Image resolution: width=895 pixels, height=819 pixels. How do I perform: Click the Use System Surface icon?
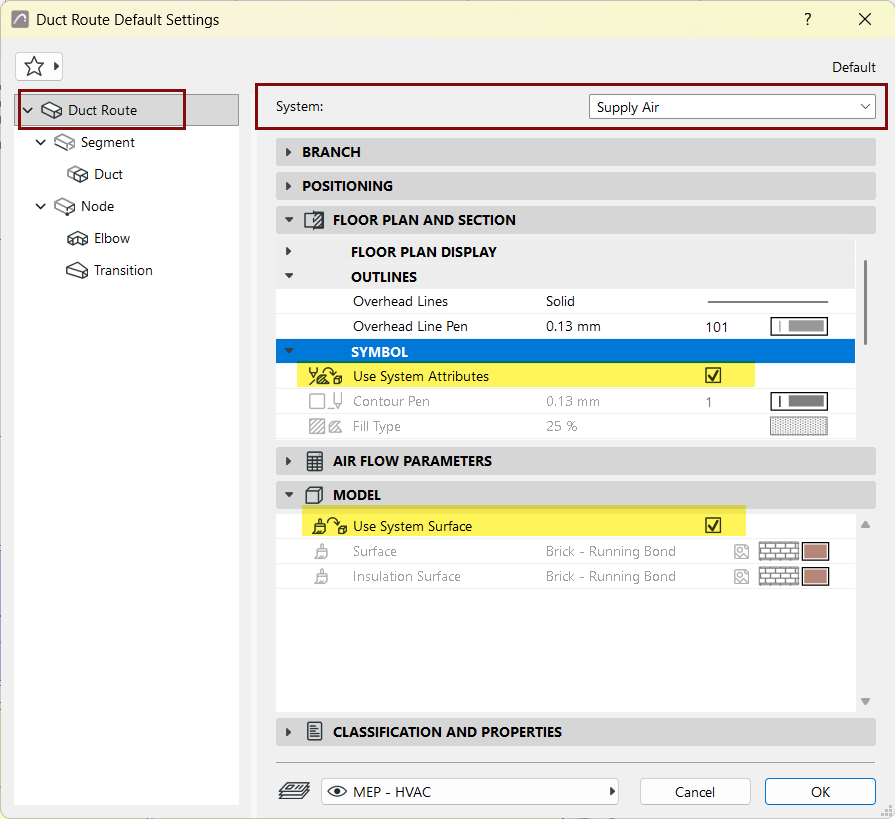[x=329, y=526]
